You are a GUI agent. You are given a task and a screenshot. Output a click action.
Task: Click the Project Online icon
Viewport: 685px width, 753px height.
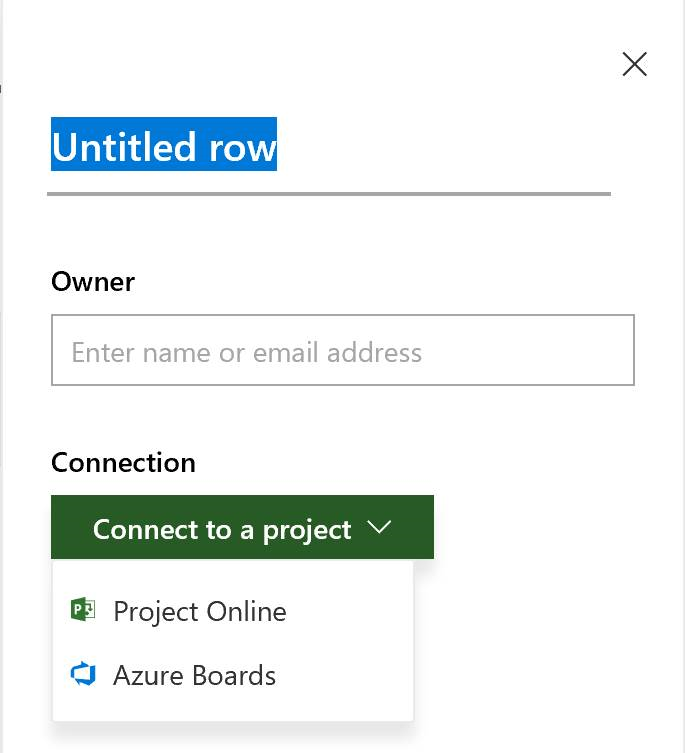(83, 610)
